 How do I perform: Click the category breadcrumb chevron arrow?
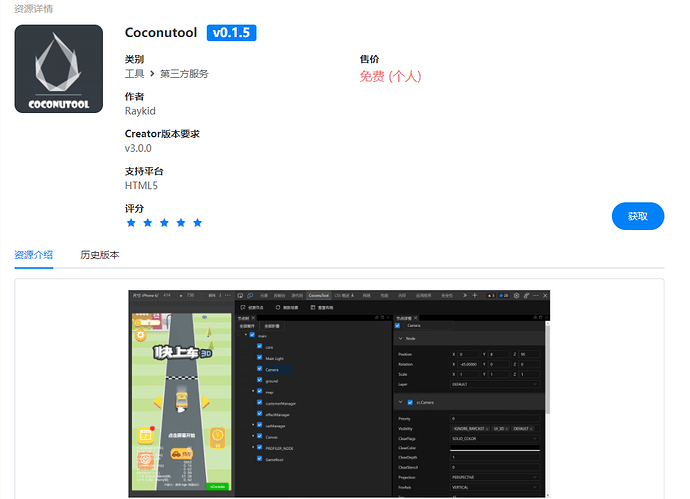pyautogui.click(x=152, y=73)
